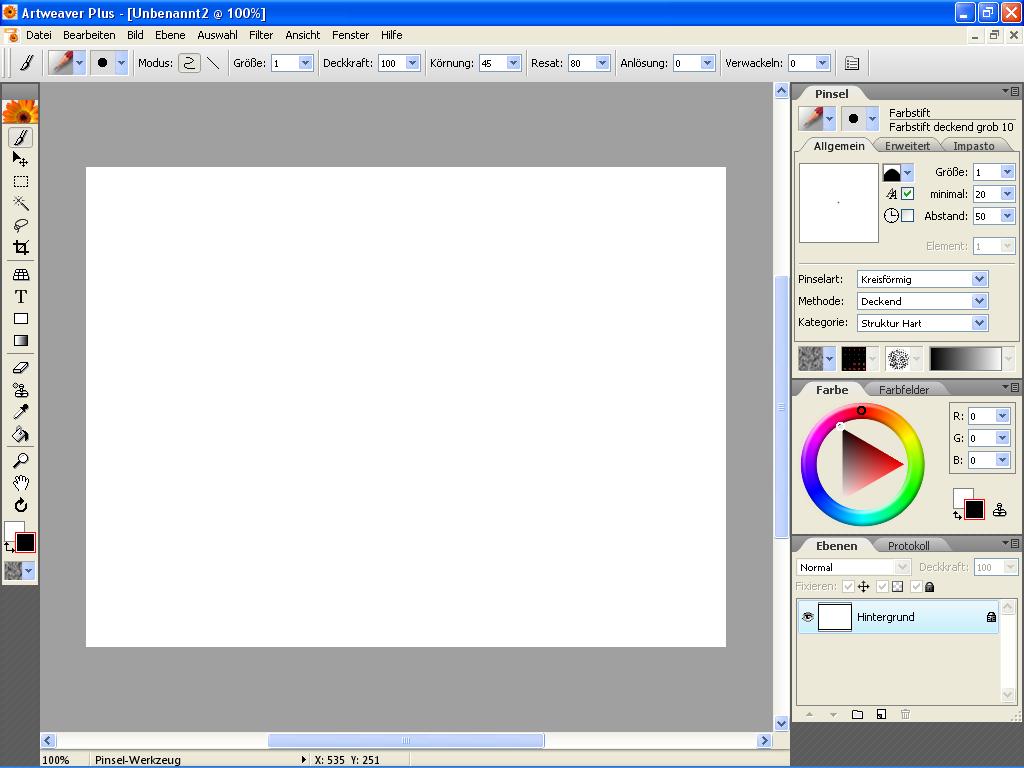Toggle the fixate position checkbox
1024x768 pixels.
pos(848,586)
